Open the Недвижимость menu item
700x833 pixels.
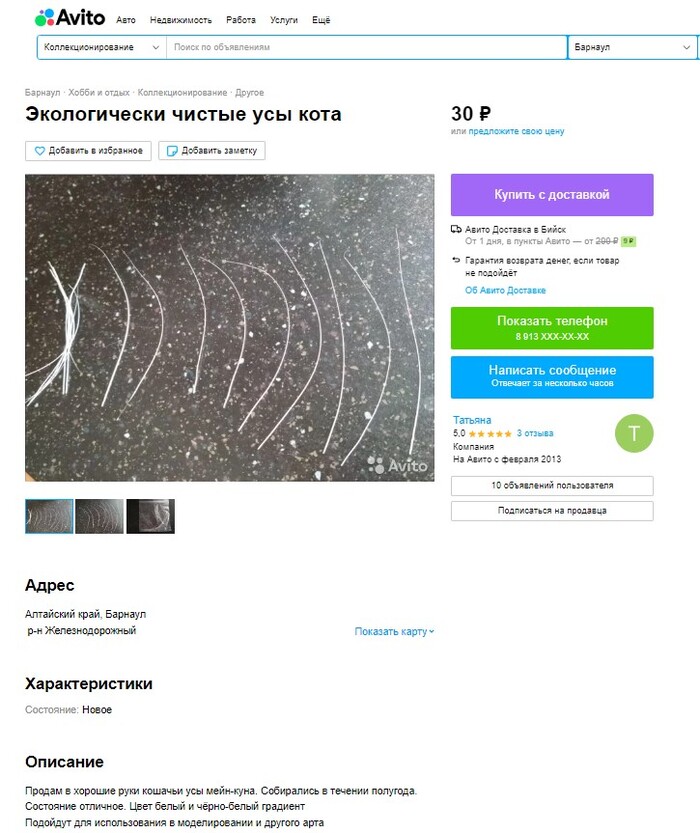[181, 20]
